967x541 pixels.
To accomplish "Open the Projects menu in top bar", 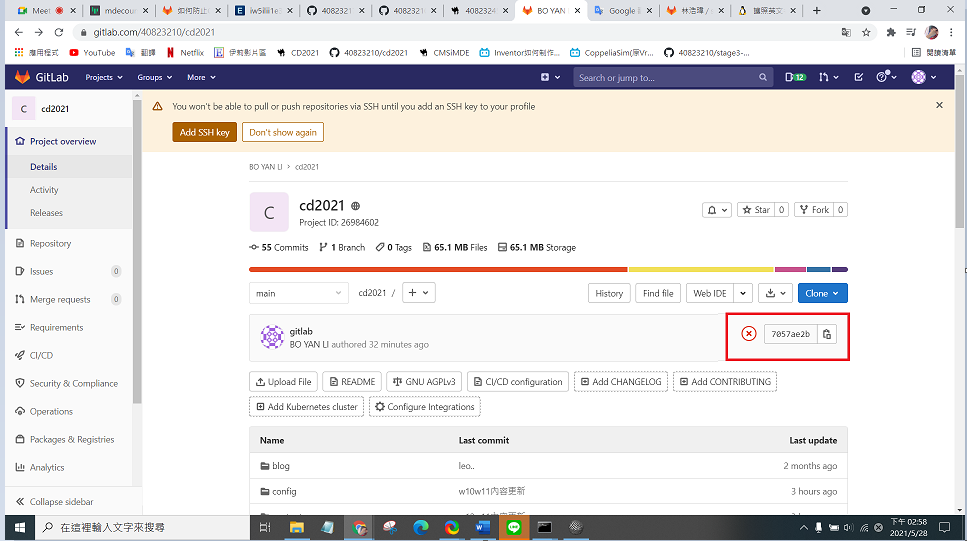I will pyautogui.click(x=104, y=77).
